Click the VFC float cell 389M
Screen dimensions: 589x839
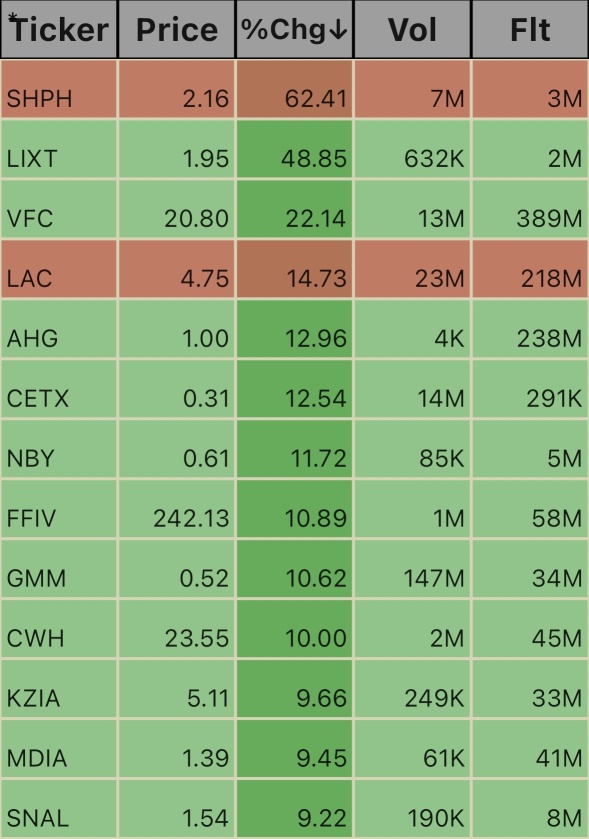[530, 209]
